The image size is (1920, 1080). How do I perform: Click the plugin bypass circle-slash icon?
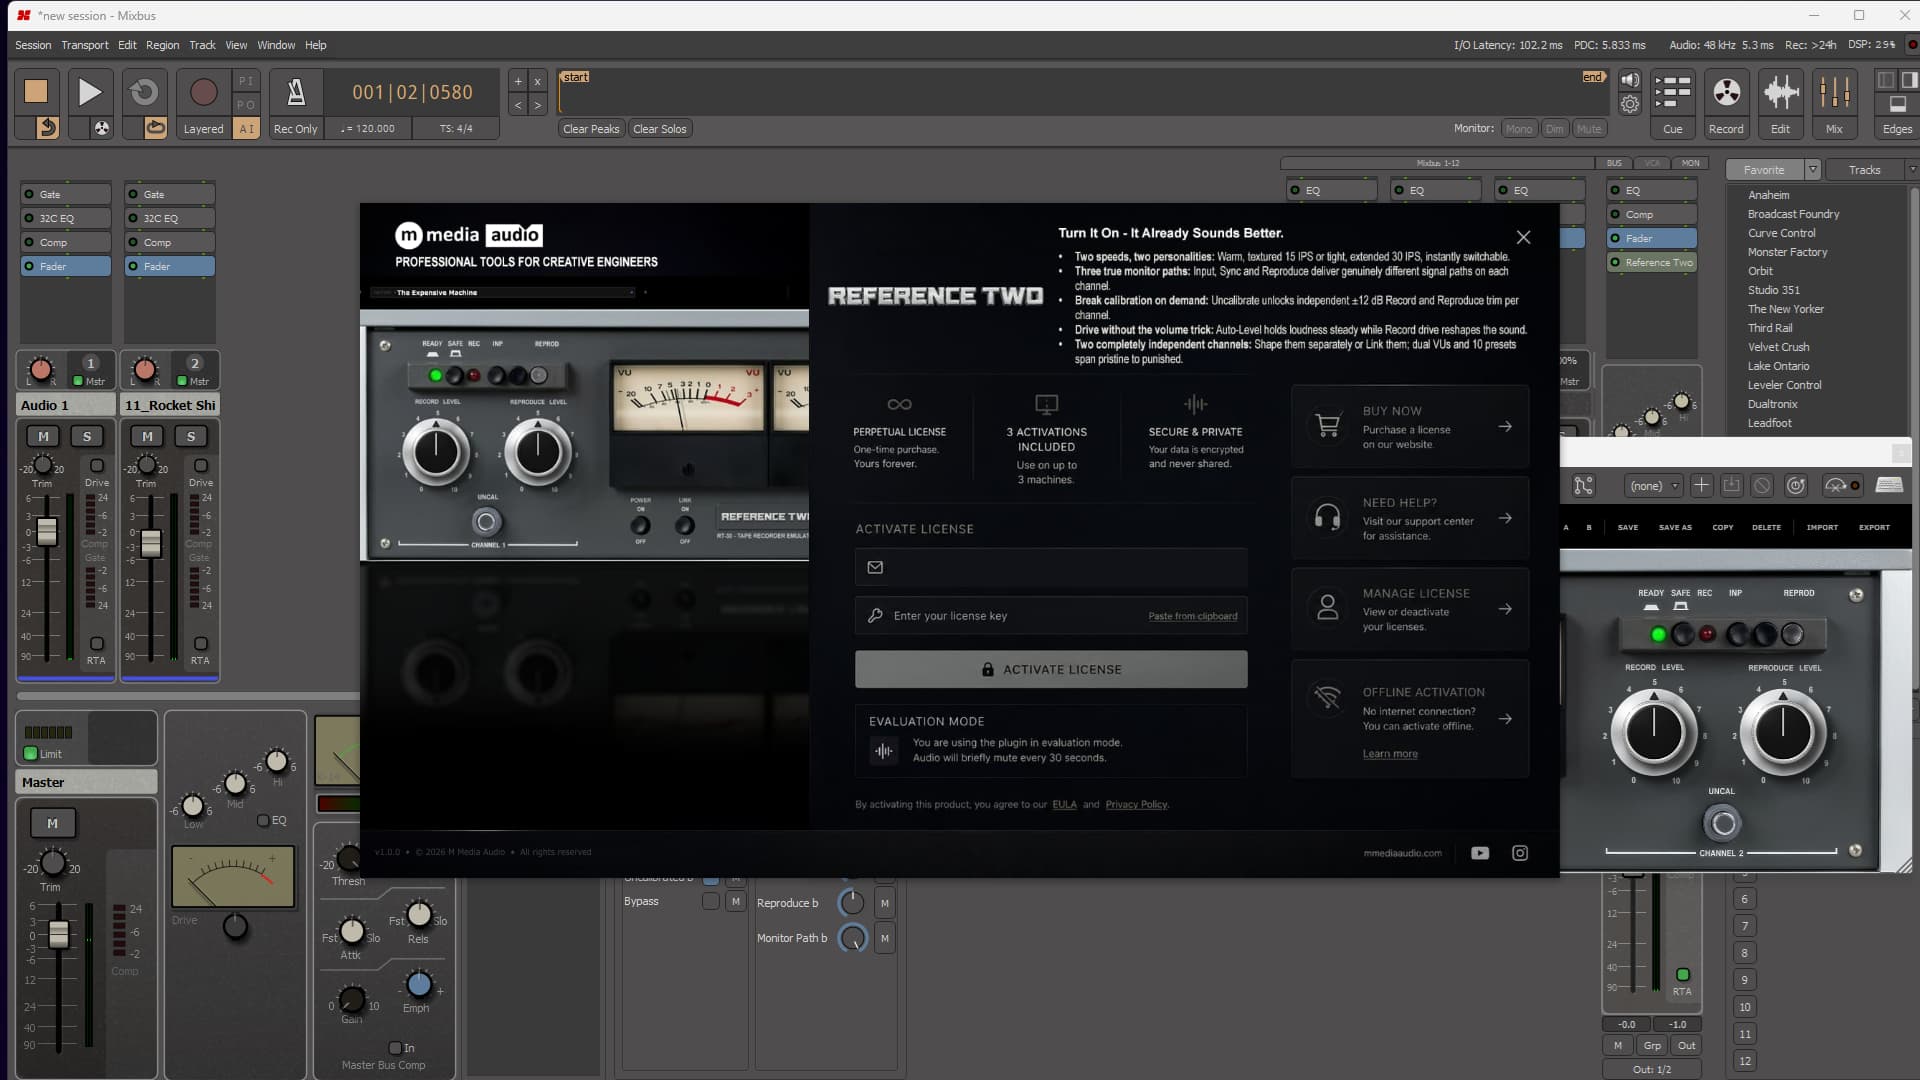click(1762, 485)
